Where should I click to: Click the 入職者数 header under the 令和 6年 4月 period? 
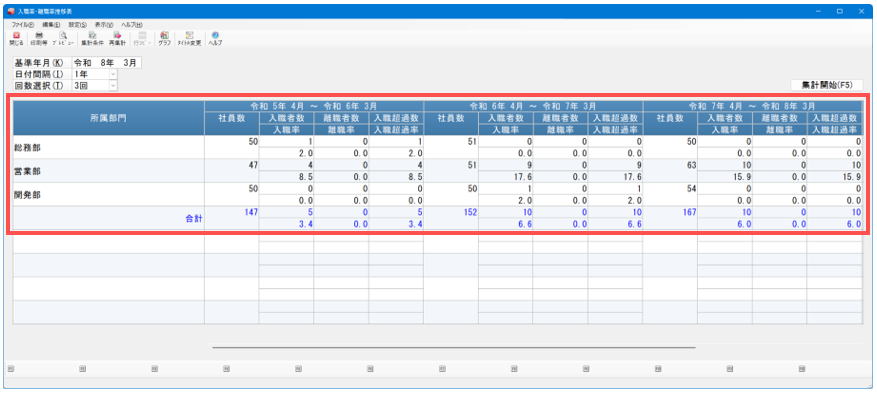pyautogui.click(x=505, y=118)
